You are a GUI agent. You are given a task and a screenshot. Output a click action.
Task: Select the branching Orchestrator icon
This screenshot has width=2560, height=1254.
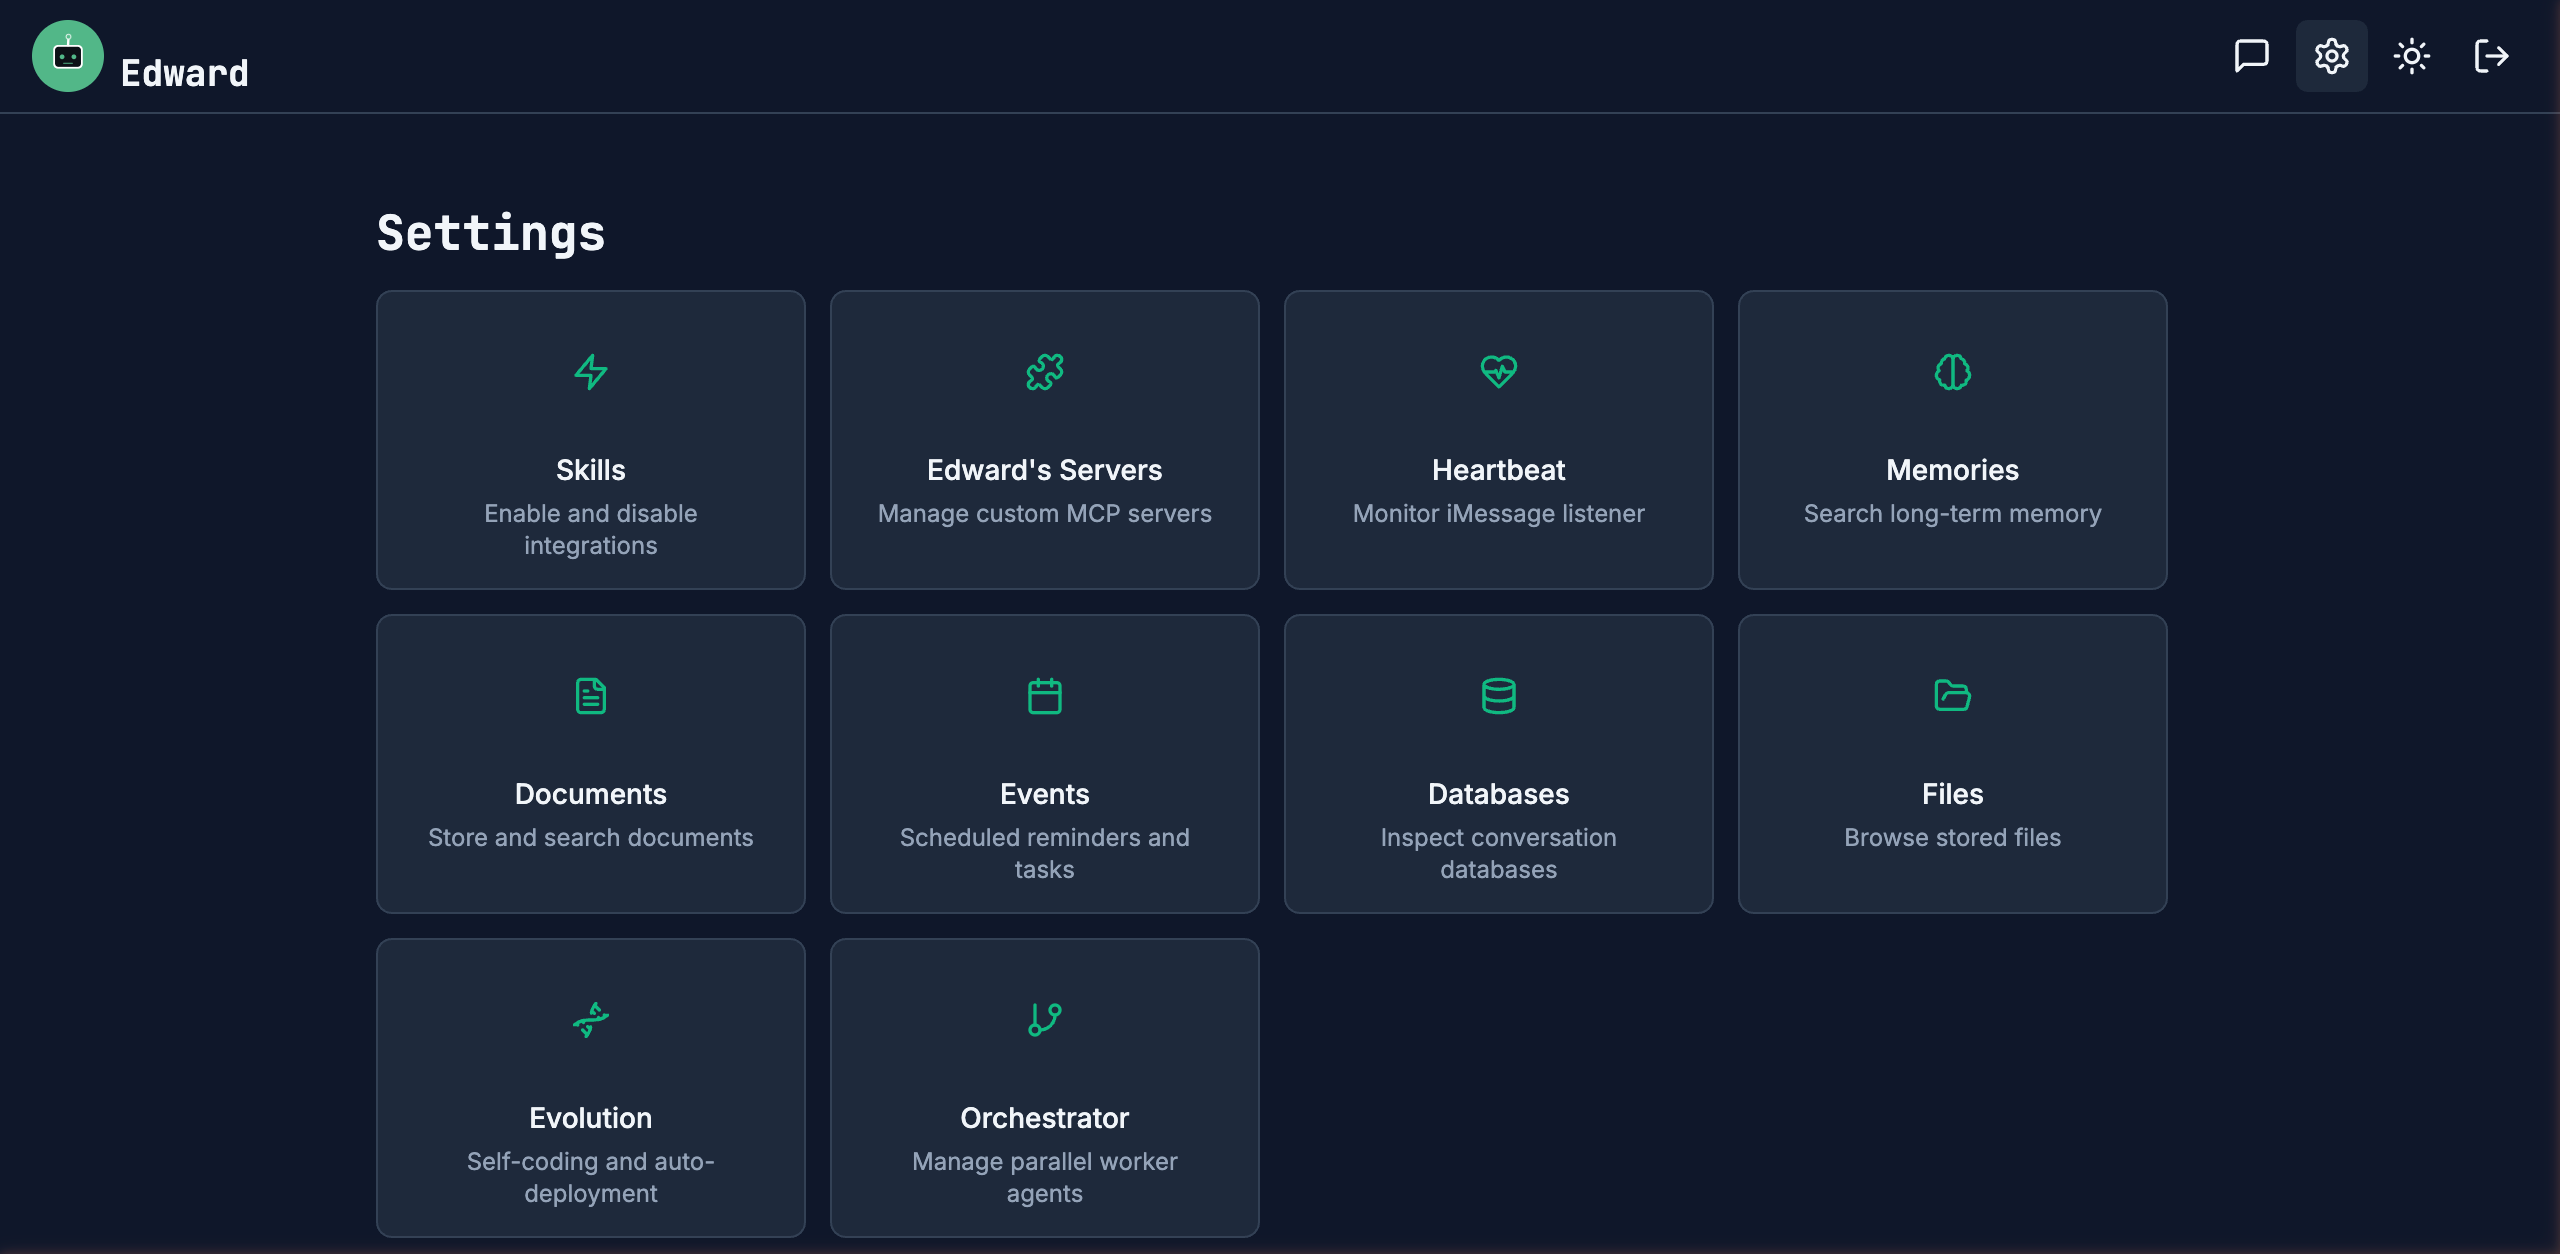click(1044, 1020)
